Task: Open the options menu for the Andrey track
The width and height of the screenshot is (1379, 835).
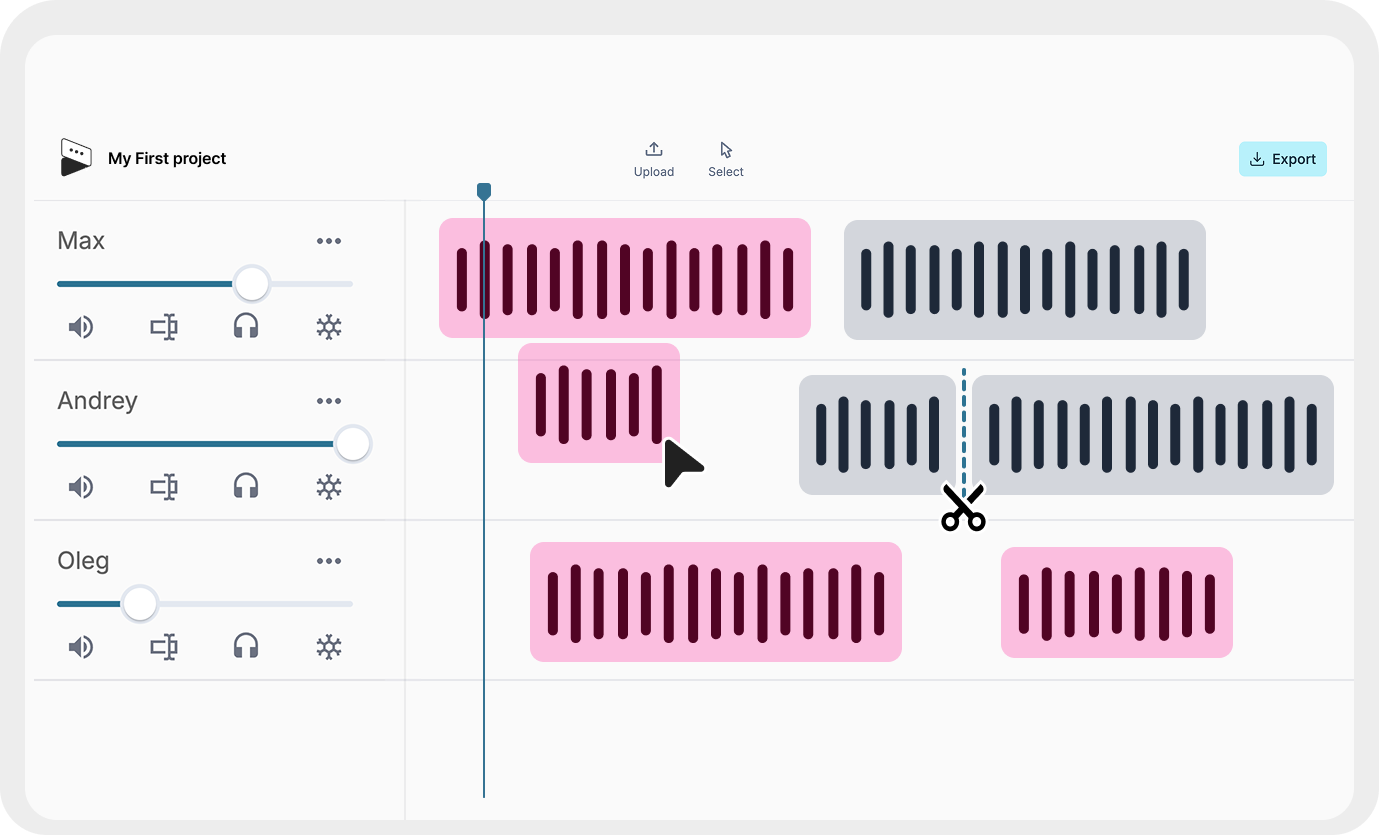Action: click(x=329, y=400)
